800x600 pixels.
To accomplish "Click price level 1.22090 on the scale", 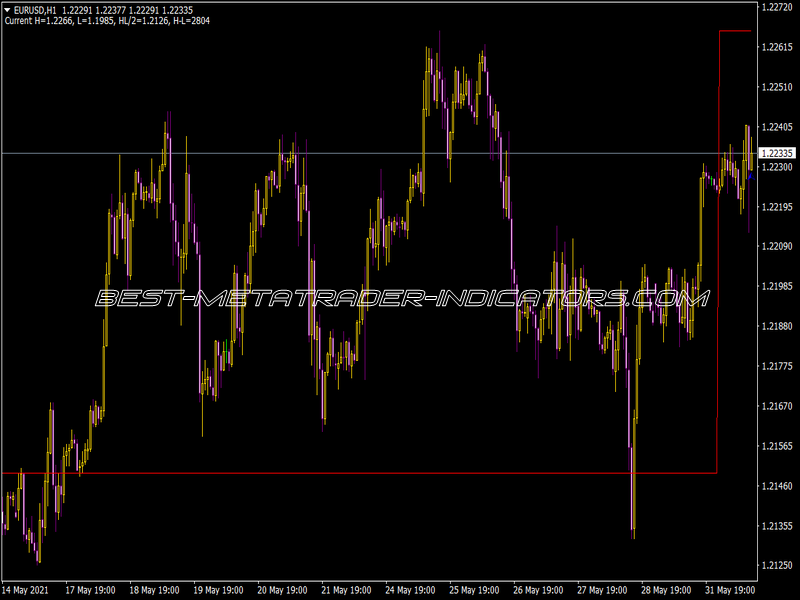I will pos(777,246).
